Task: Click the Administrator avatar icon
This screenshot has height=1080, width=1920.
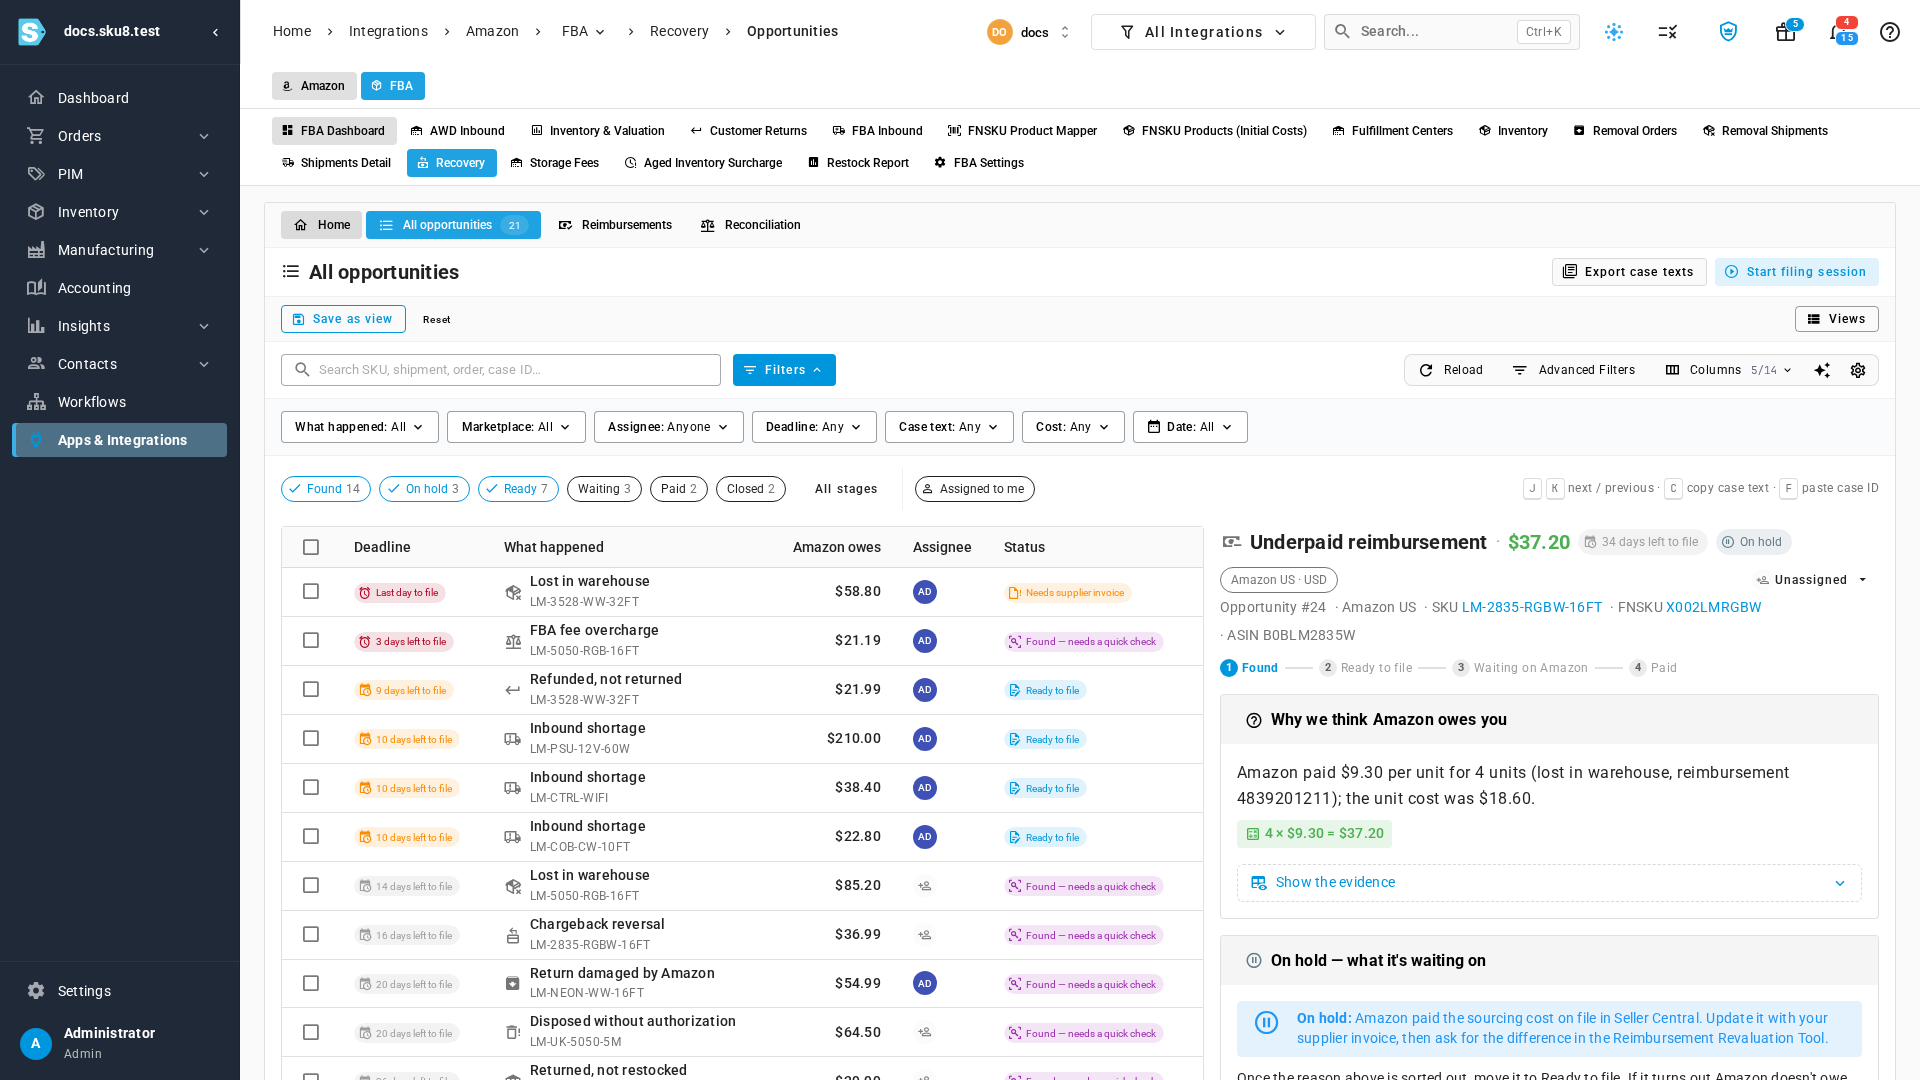Action: (36, 1043)
